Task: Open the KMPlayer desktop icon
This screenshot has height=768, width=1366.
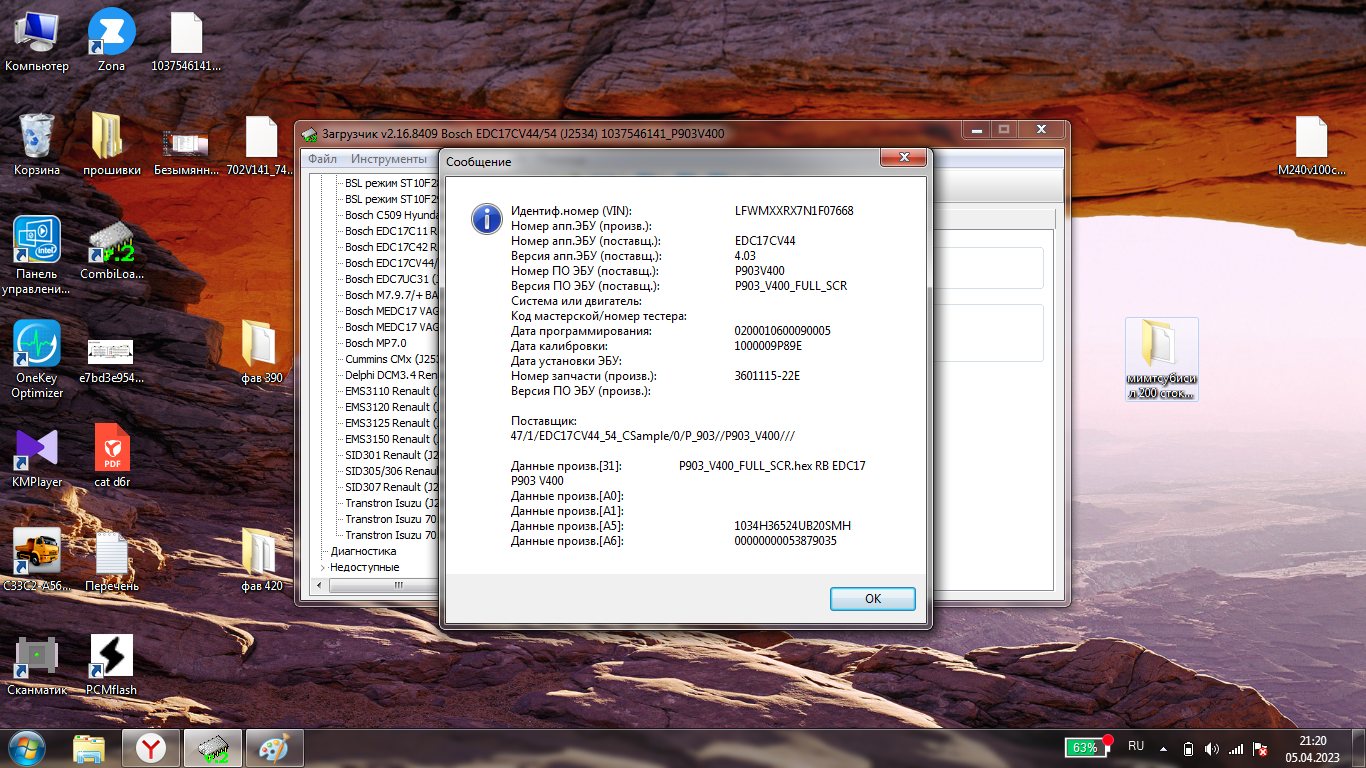Action: pos(38,456)
